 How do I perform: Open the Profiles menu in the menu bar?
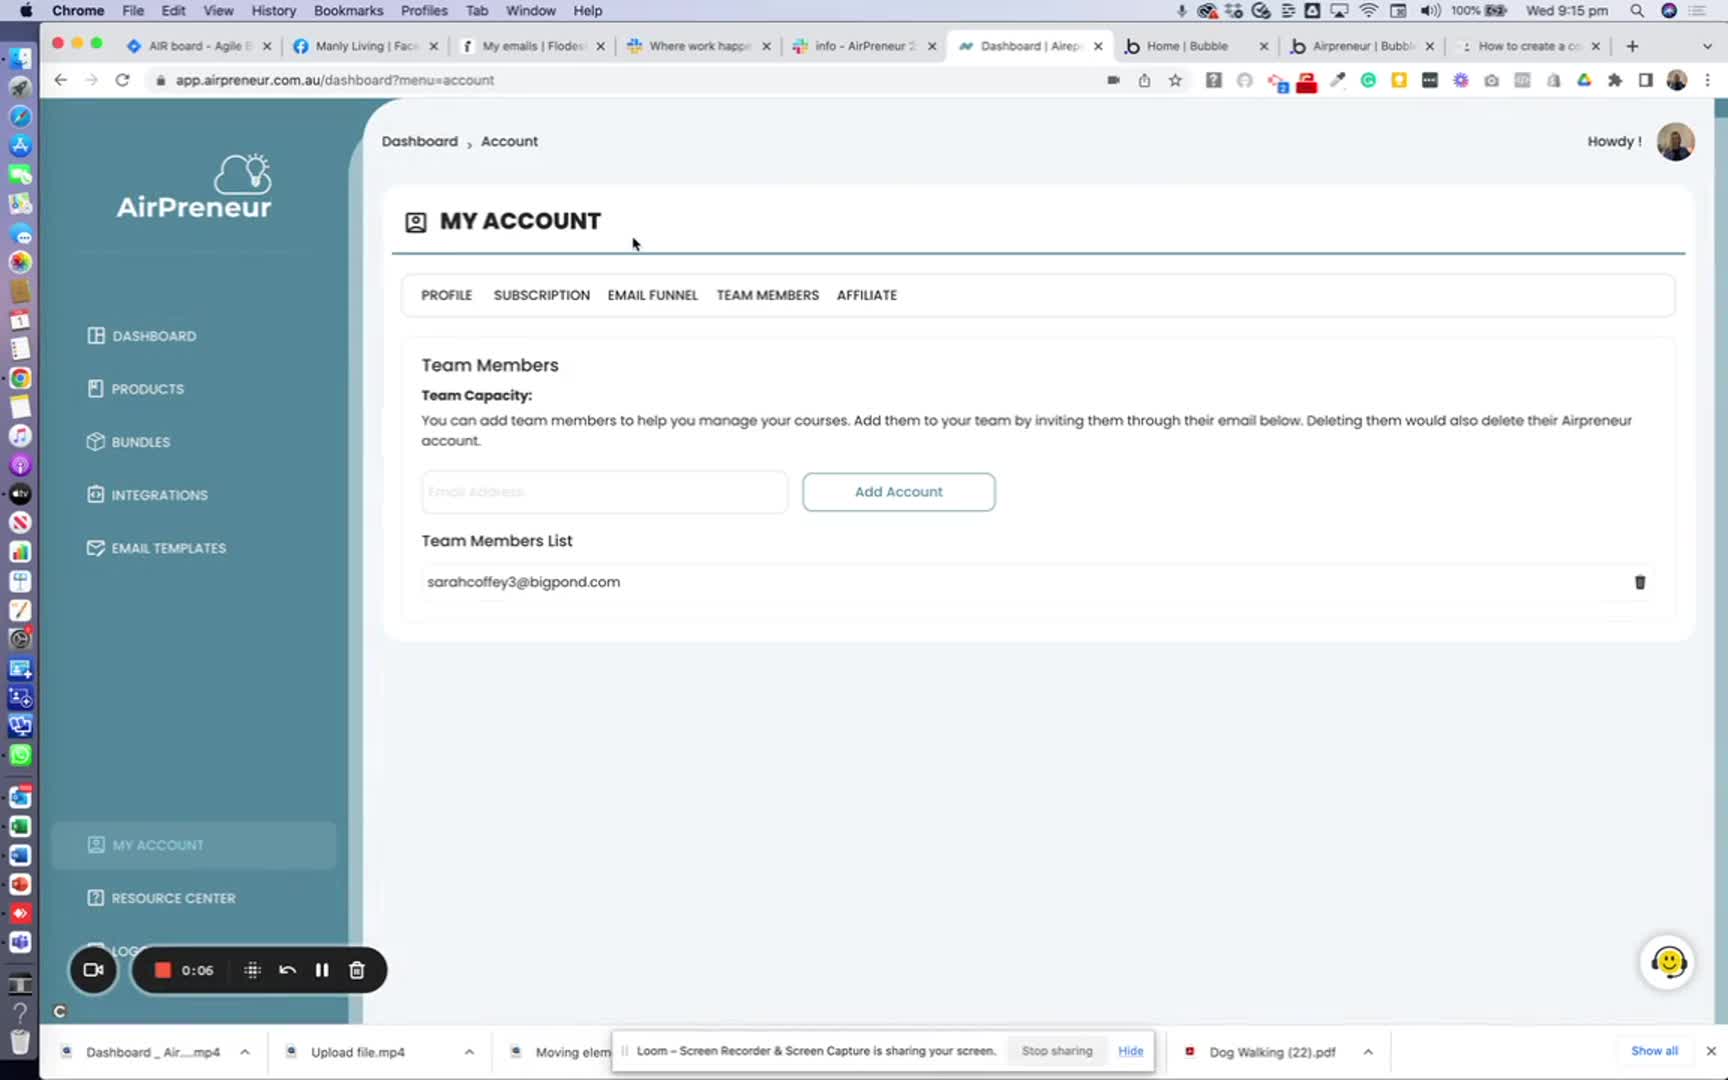coord(424,10)
